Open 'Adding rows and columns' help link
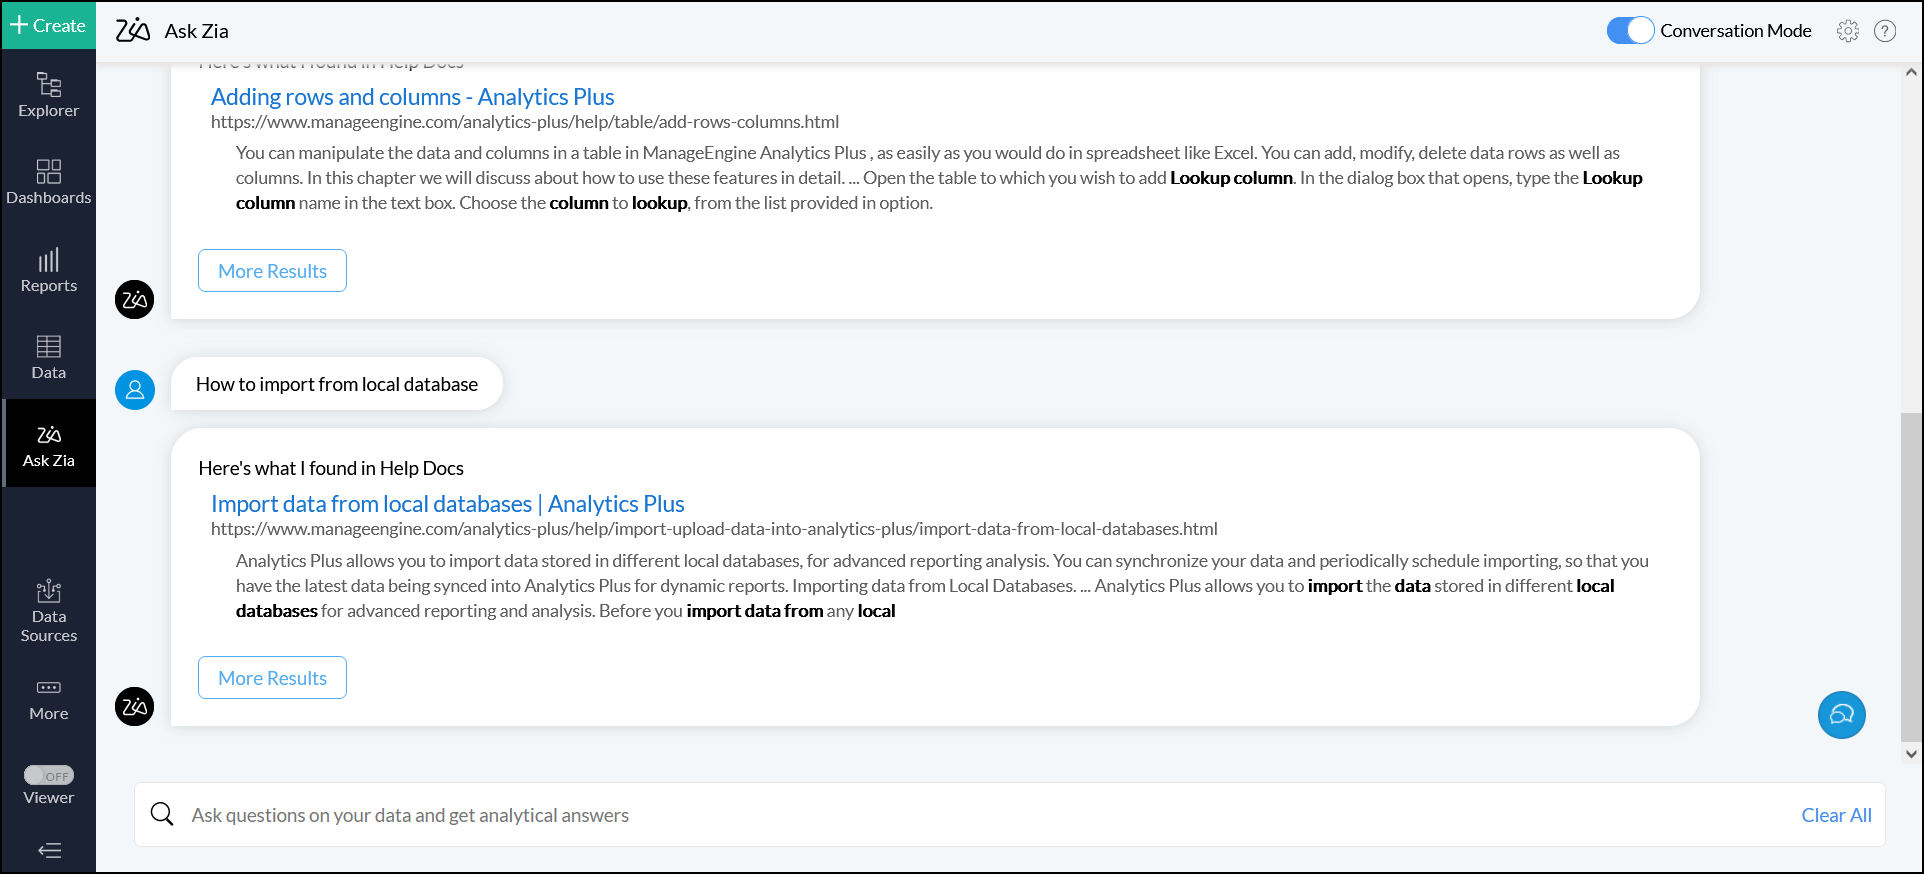Viewport: 1924px width, 874px height. pyautogui.click(x=412, y=97)
